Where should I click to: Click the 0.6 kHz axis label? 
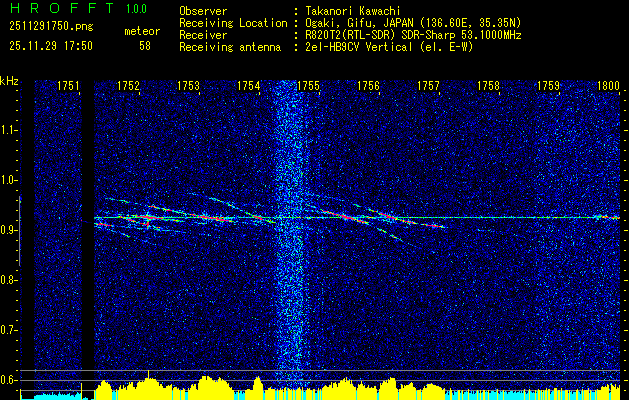pos(8,380)
